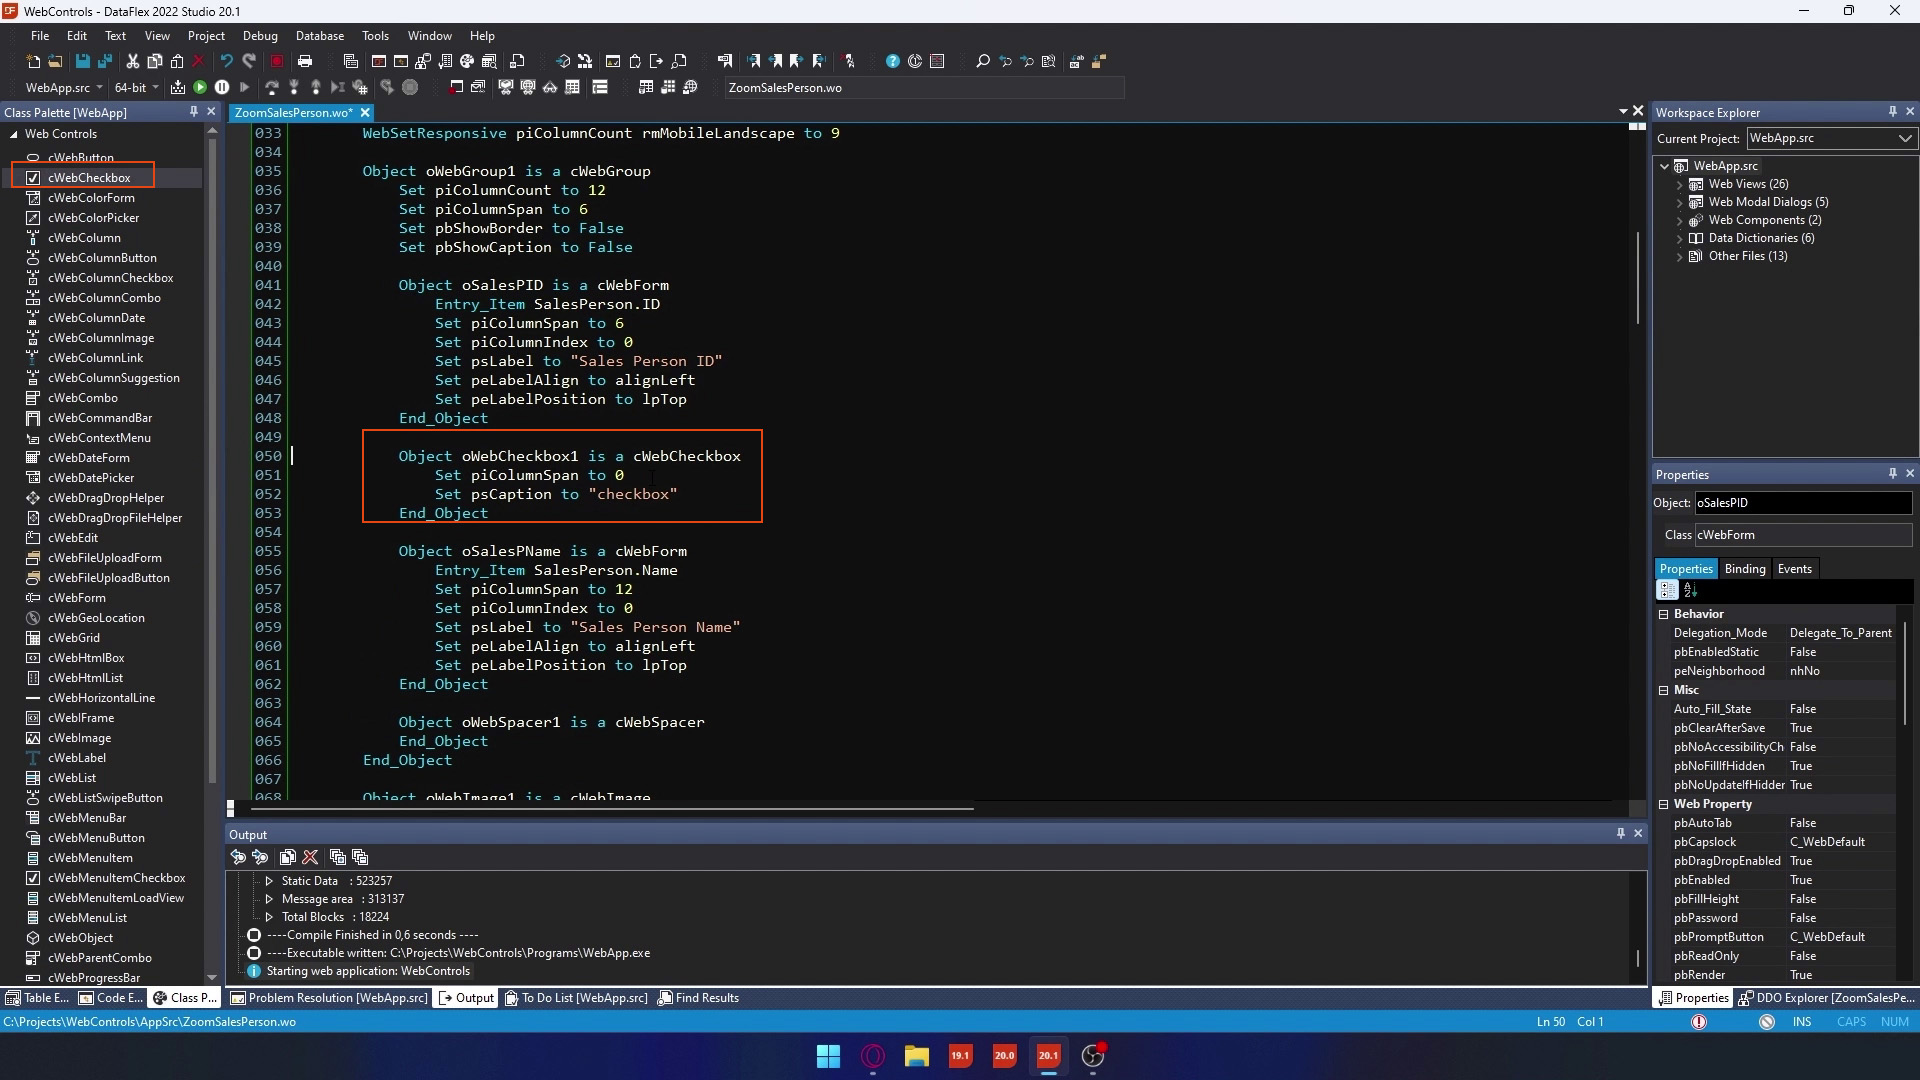Pin the Workspace Explorer panel
Image resolution: width=1920 pixels, height=1080 pixels.
(1892, 112)
